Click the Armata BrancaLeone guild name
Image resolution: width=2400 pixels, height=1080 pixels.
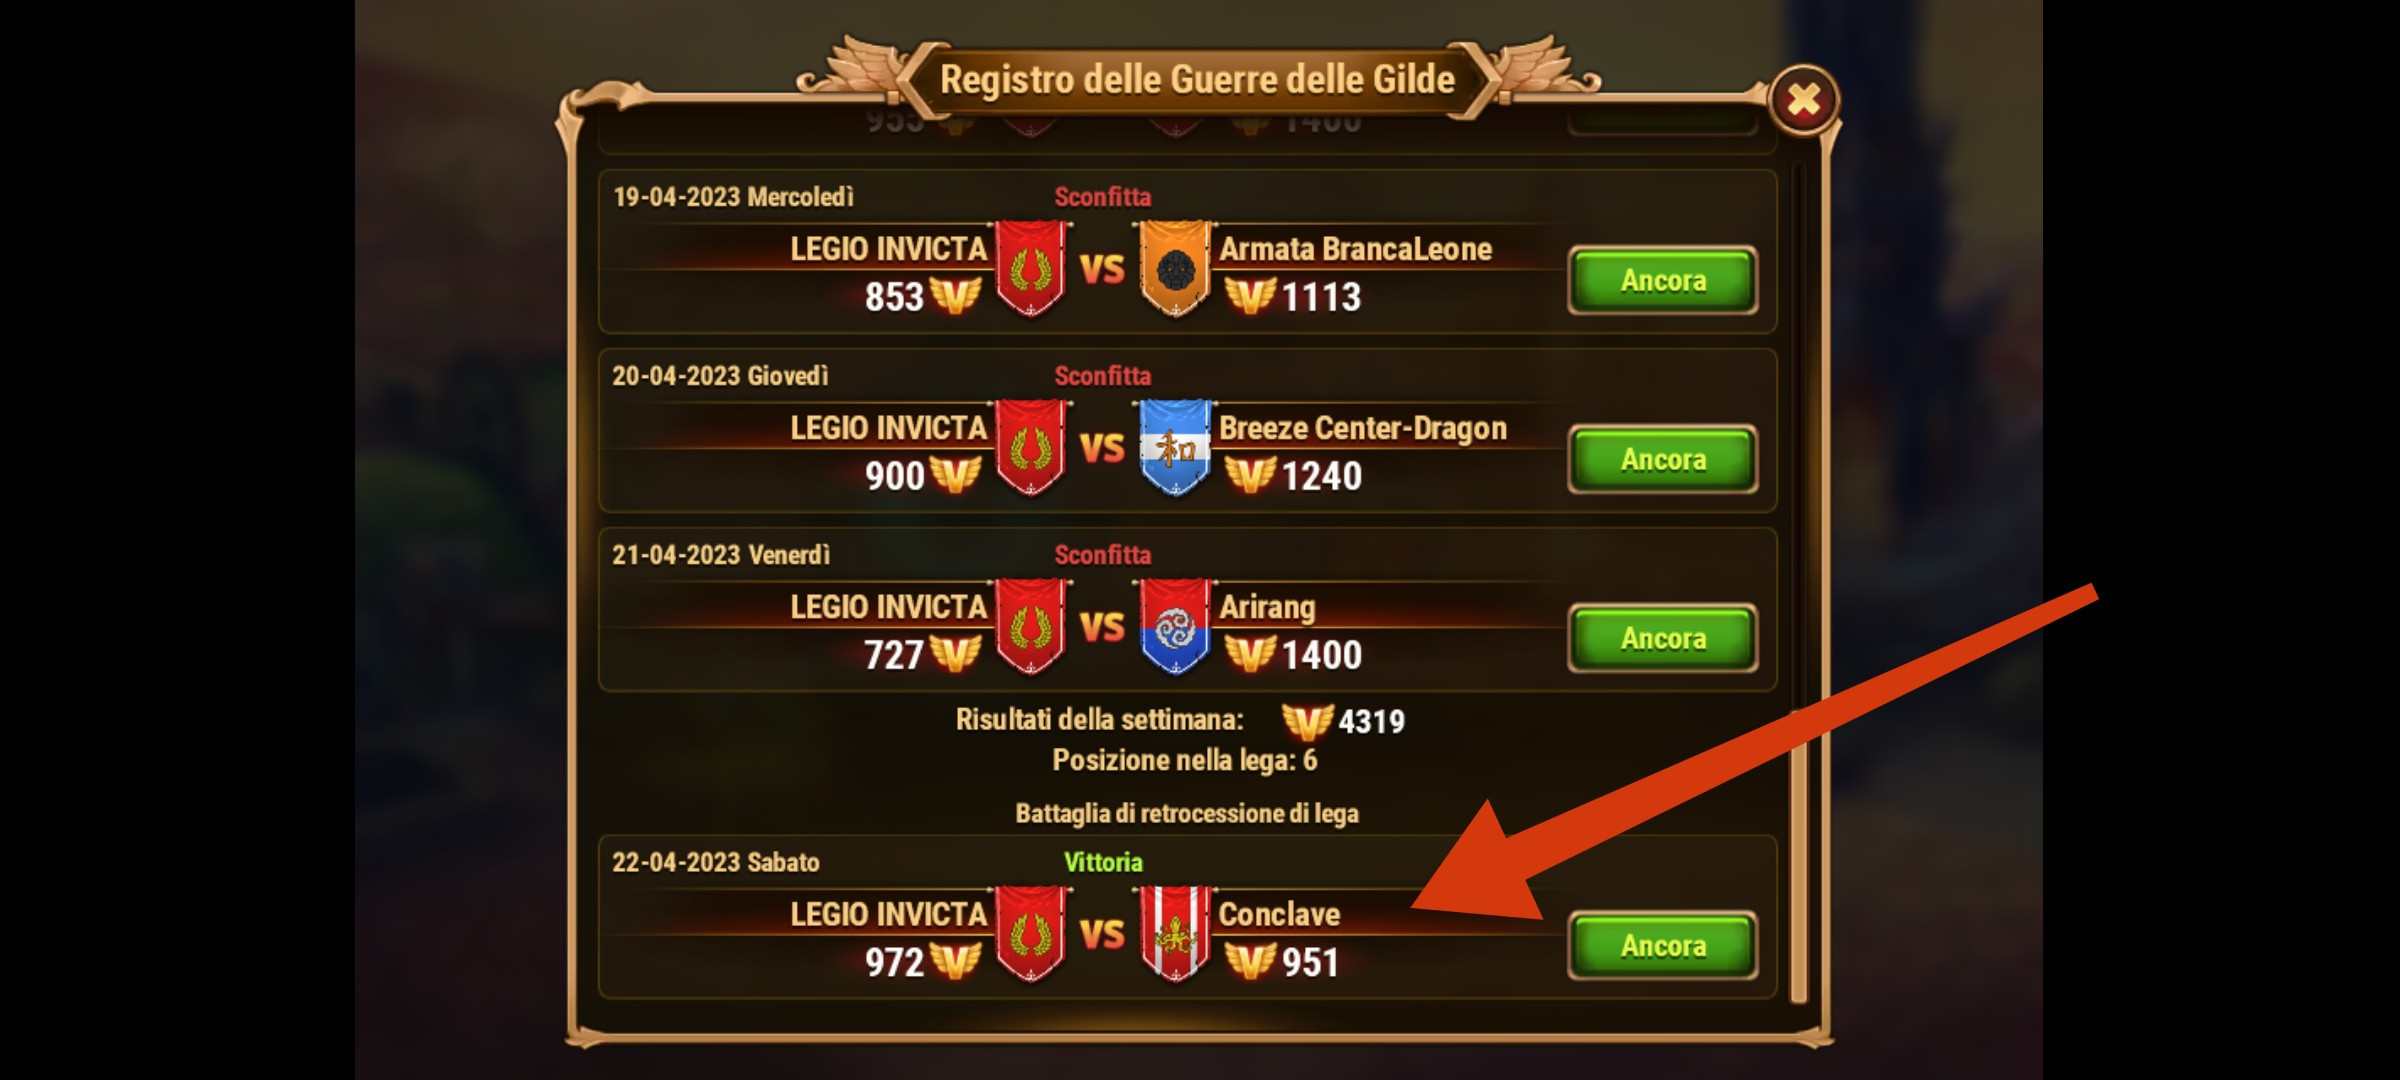[1355, 249]
